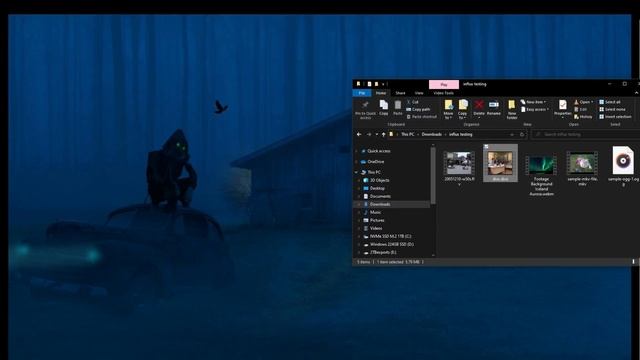Go forward with the forward arrow
This screenshot has width=640, height=360.
tap(369, 134)
